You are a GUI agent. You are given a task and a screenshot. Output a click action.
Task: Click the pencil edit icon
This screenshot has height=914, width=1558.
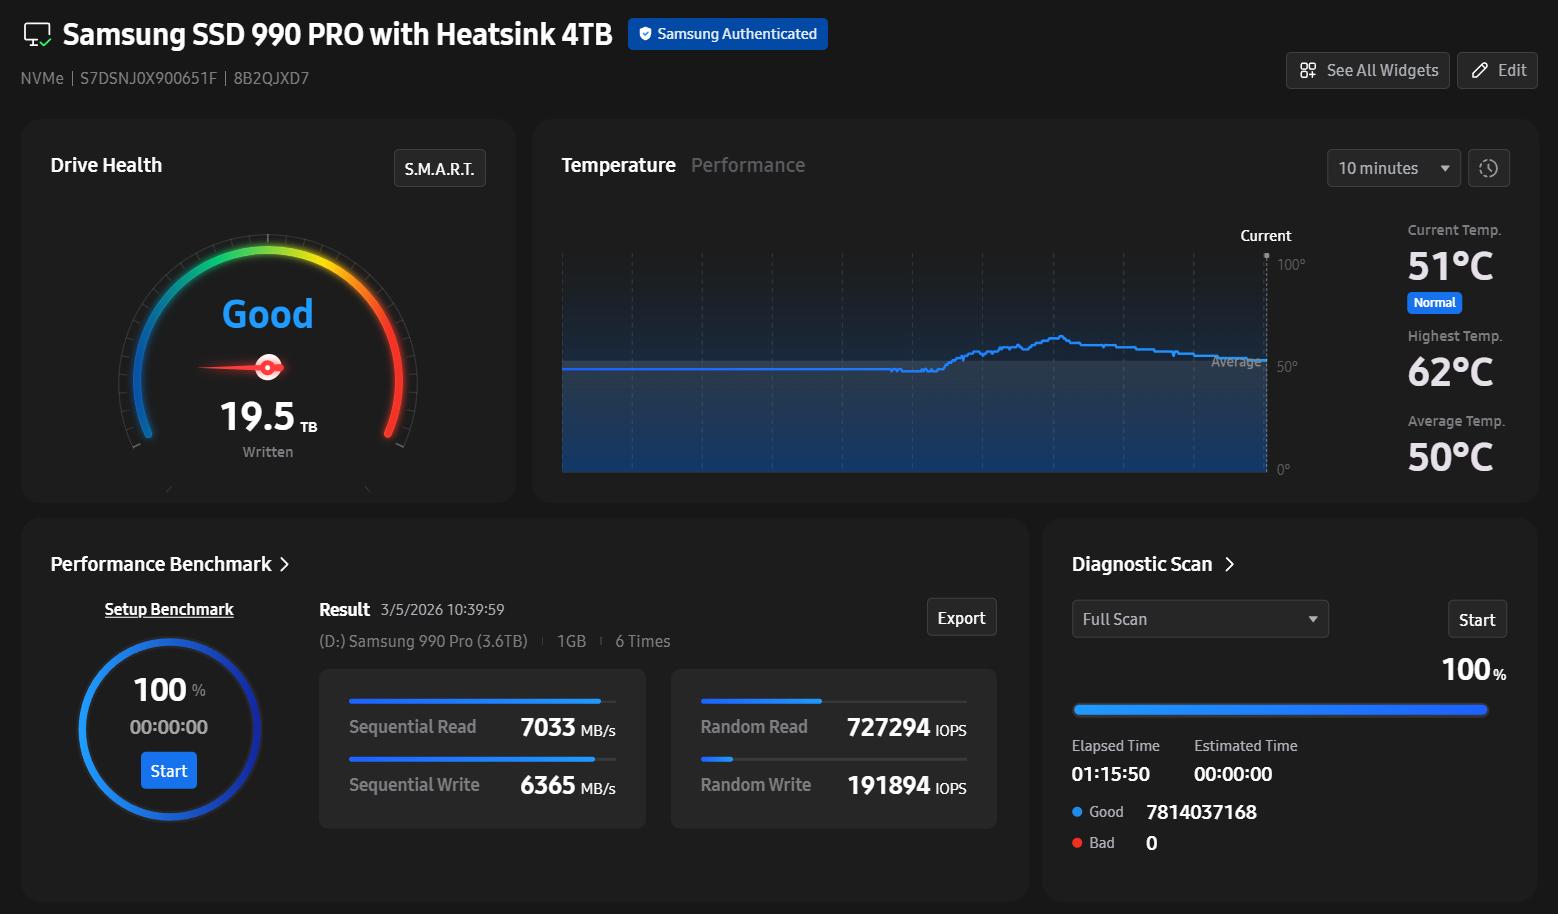pos(1480,70)
